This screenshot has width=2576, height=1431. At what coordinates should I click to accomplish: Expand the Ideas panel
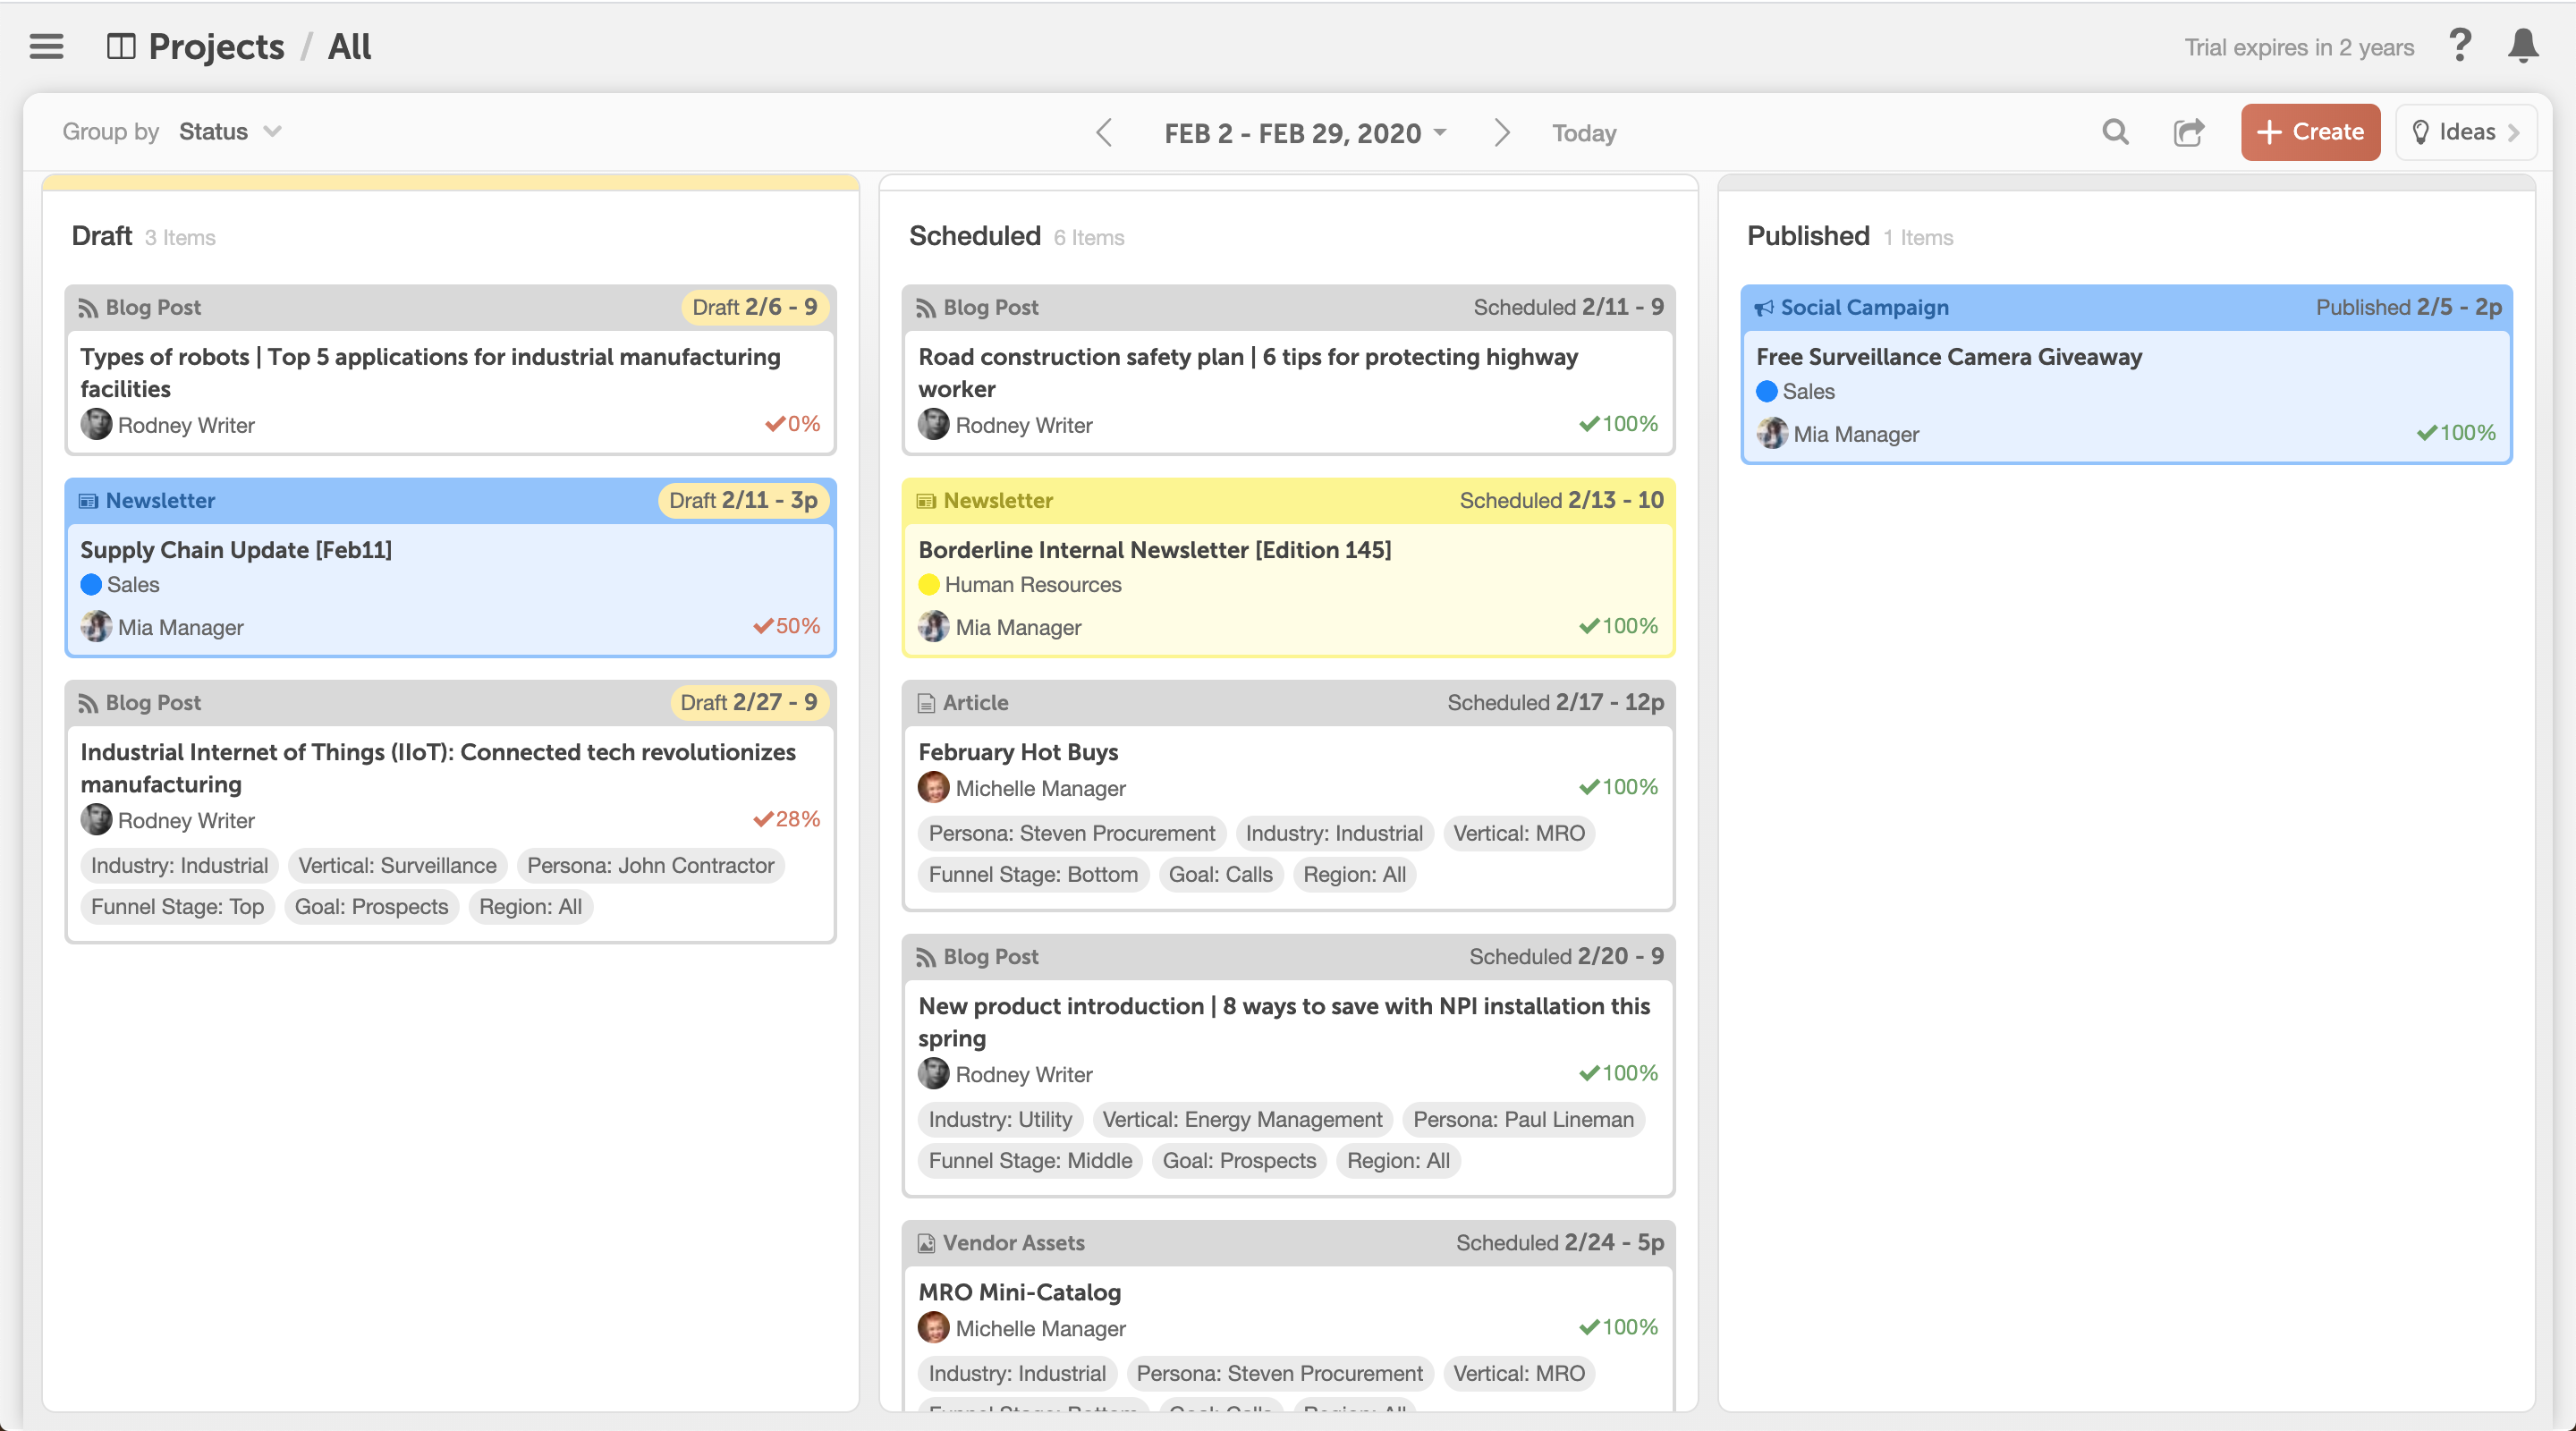[x=2466, y=132]
